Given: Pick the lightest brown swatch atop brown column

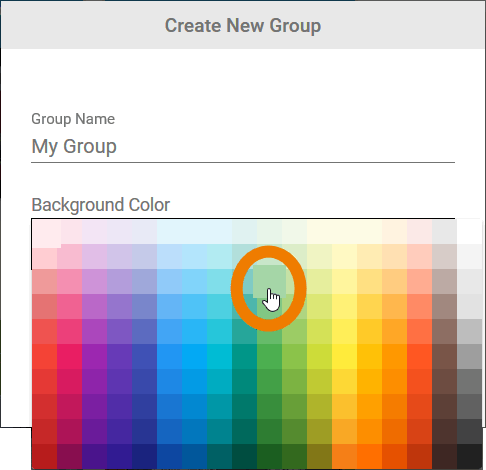Looking at the screenshot, I should [x=444, y=231].
